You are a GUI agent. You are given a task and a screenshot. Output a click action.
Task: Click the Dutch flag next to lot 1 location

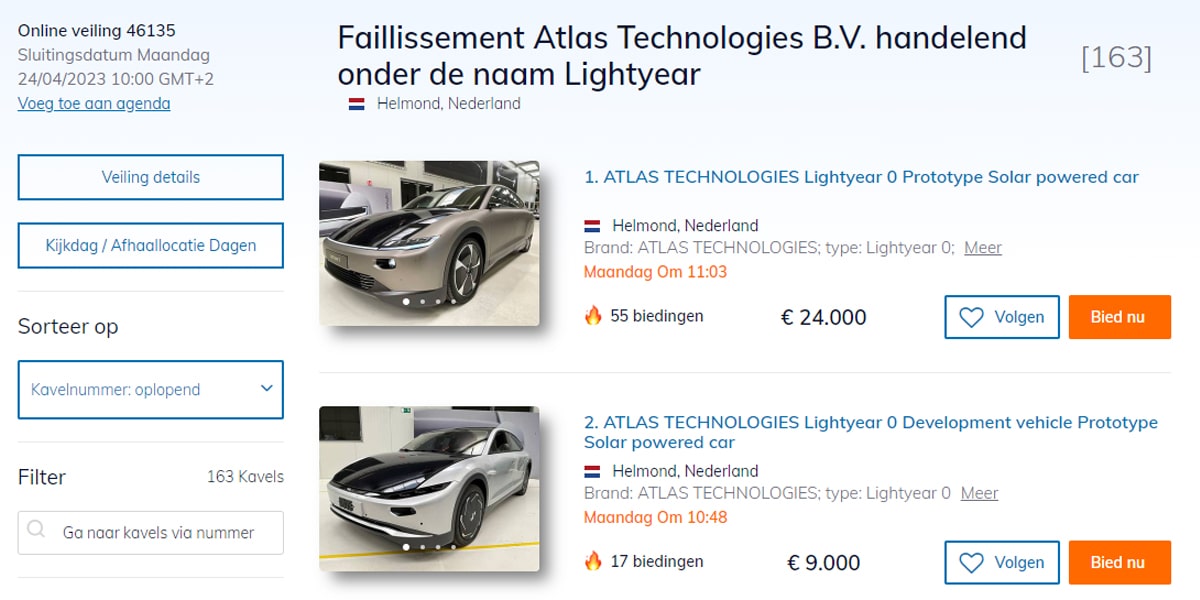coord(592,226)
